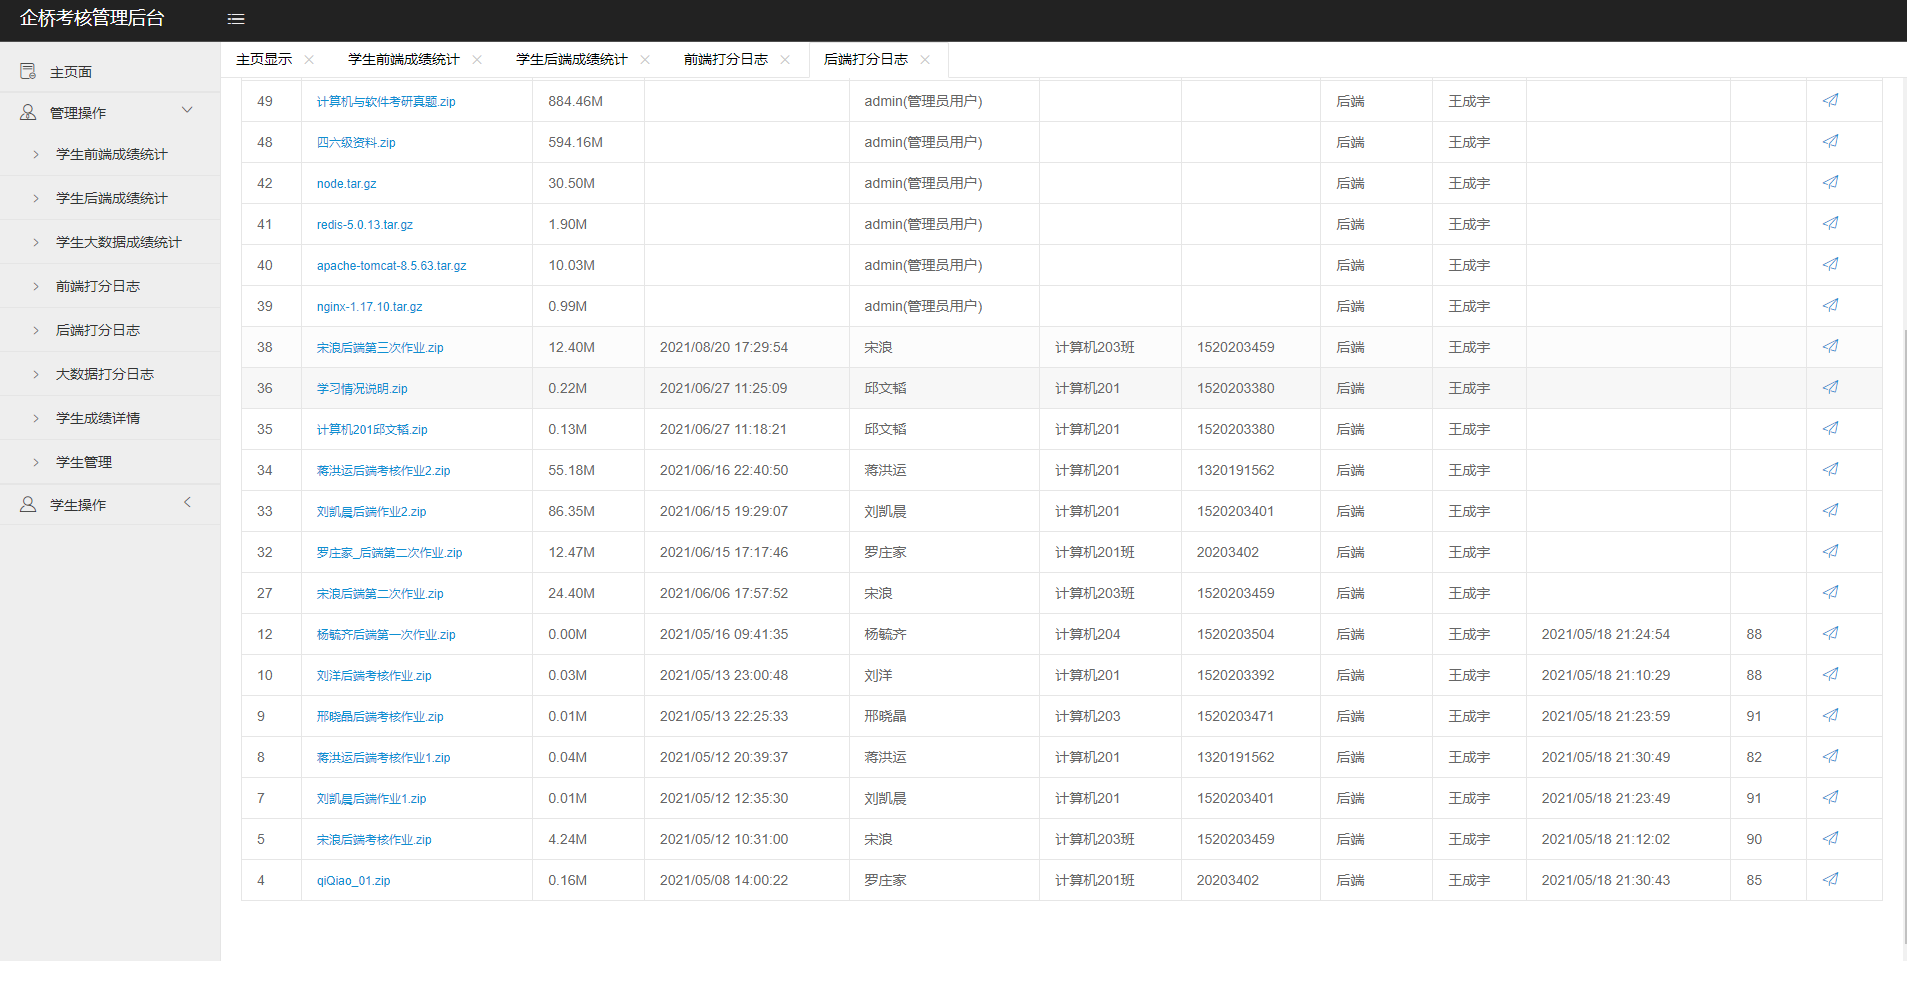Click the send icon in row 35
1907x995 pixels.
(1830, 428)
